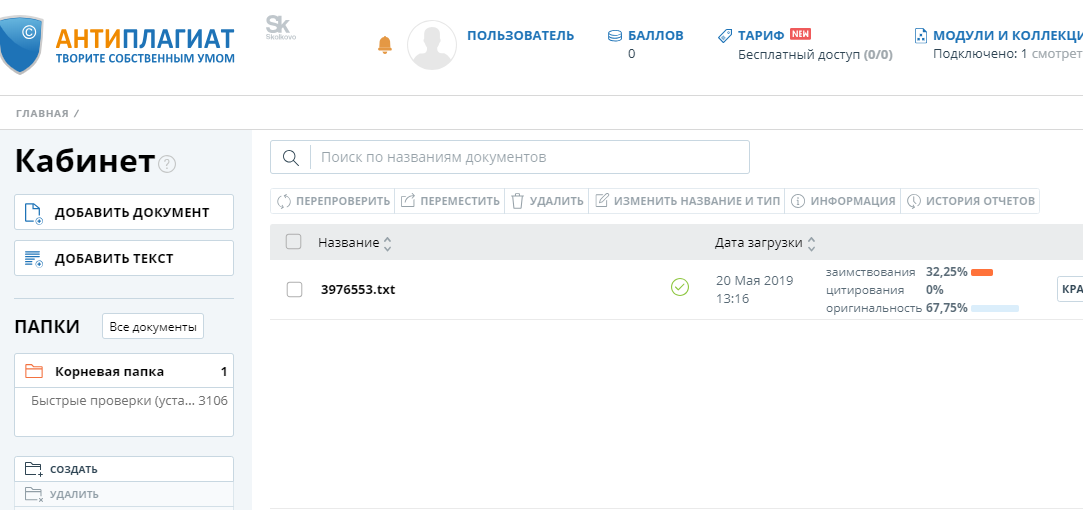The width and height of the screenshot is (1083, 510).
Task: Toggle the select-all checkbox in table header
Action: click(x=293, y=241)
